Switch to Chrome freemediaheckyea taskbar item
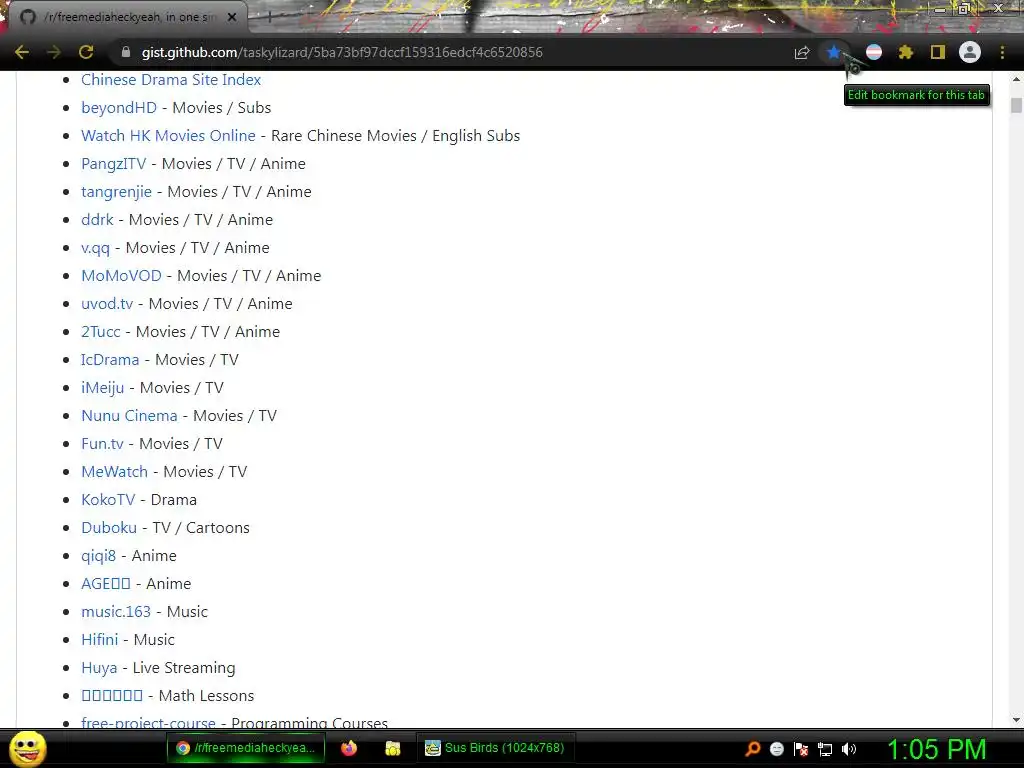Screen dimensions: 1024x768 click(245, 748)
